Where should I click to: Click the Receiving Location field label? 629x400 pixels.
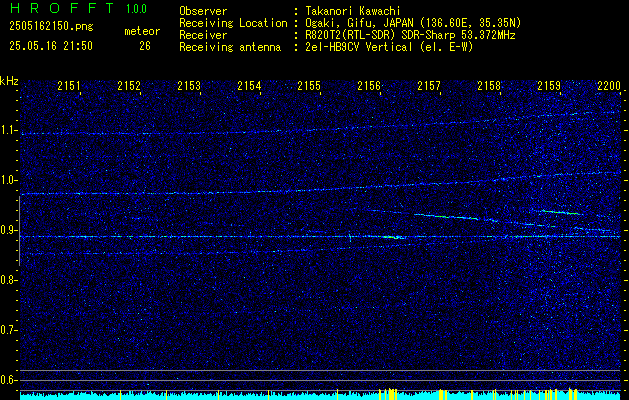click(x=233, y=23)
